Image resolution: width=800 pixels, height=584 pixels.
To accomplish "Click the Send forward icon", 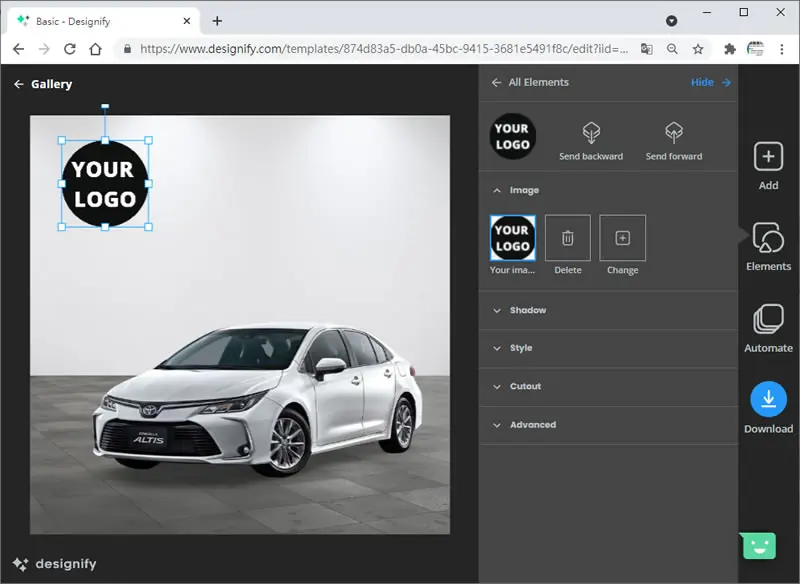I will 673,133.
